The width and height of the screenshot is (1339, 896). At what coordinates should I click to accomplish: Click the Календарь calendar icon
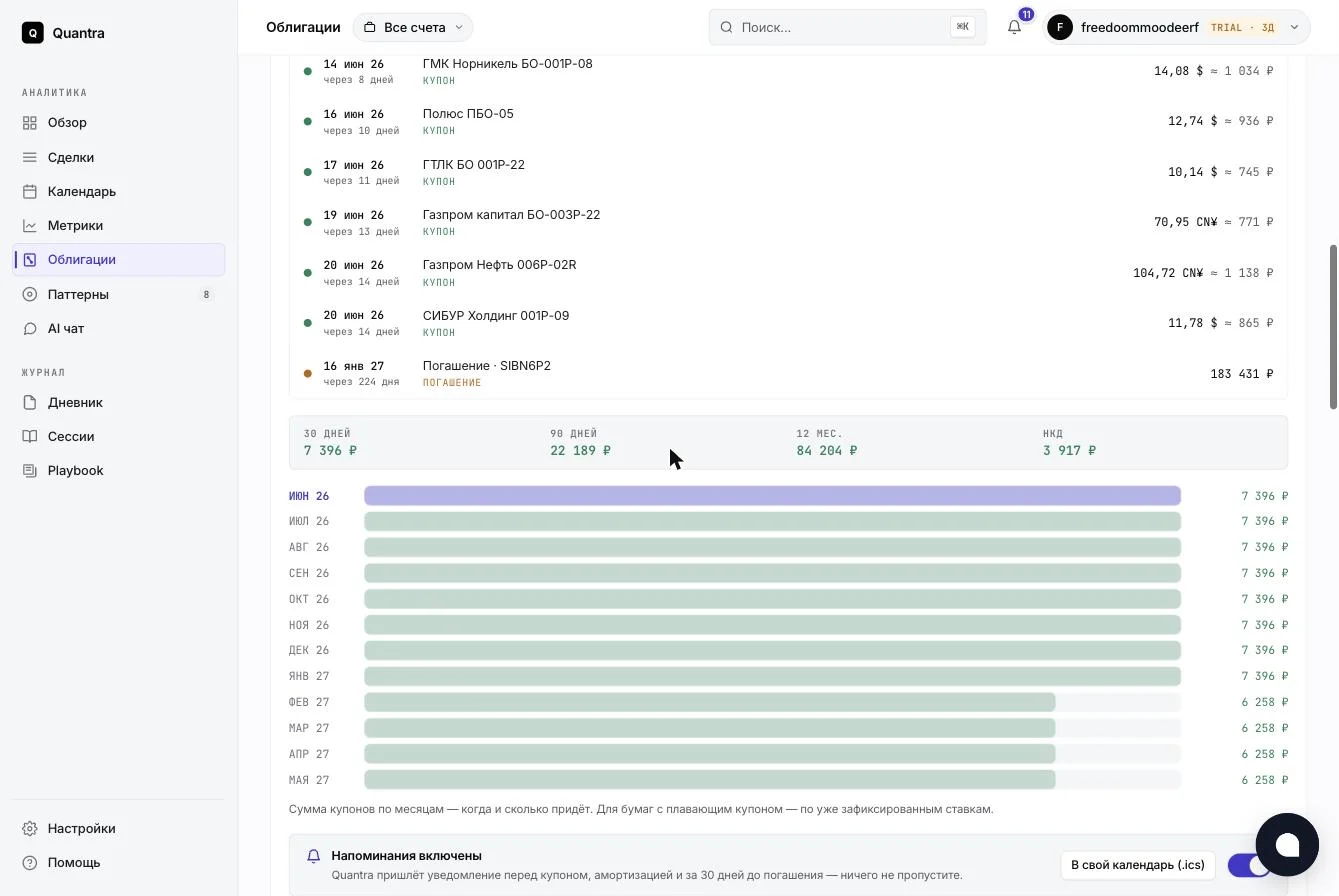click(x=30, y=191)
